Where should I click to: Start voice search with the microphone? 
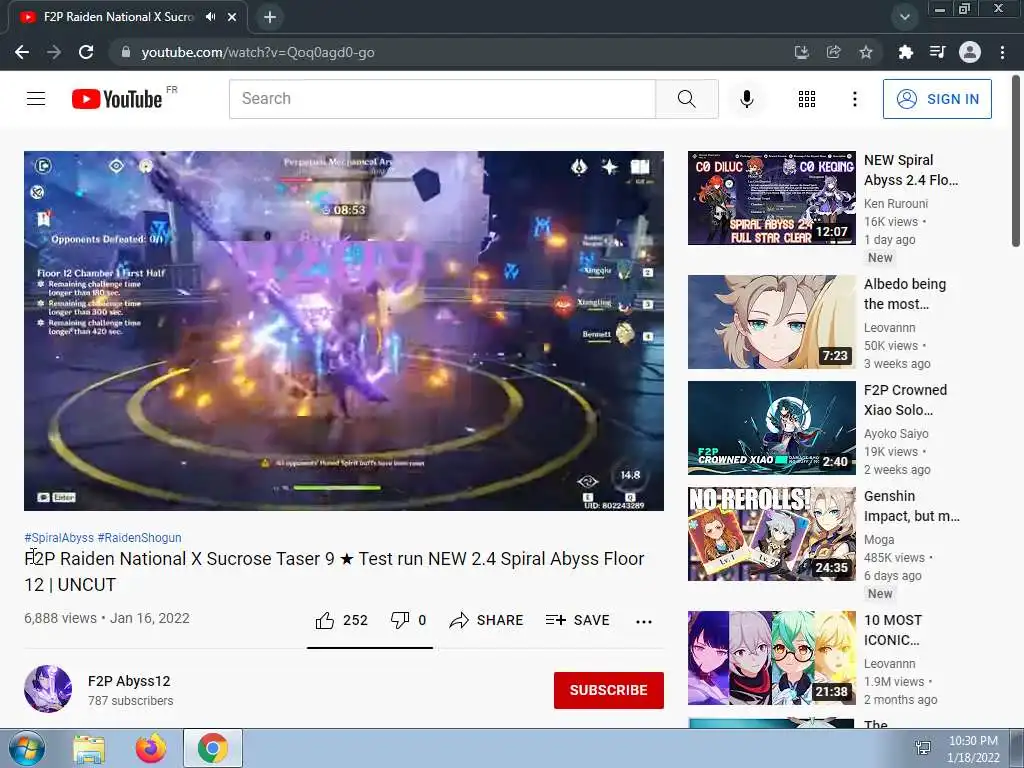point(747,99)
